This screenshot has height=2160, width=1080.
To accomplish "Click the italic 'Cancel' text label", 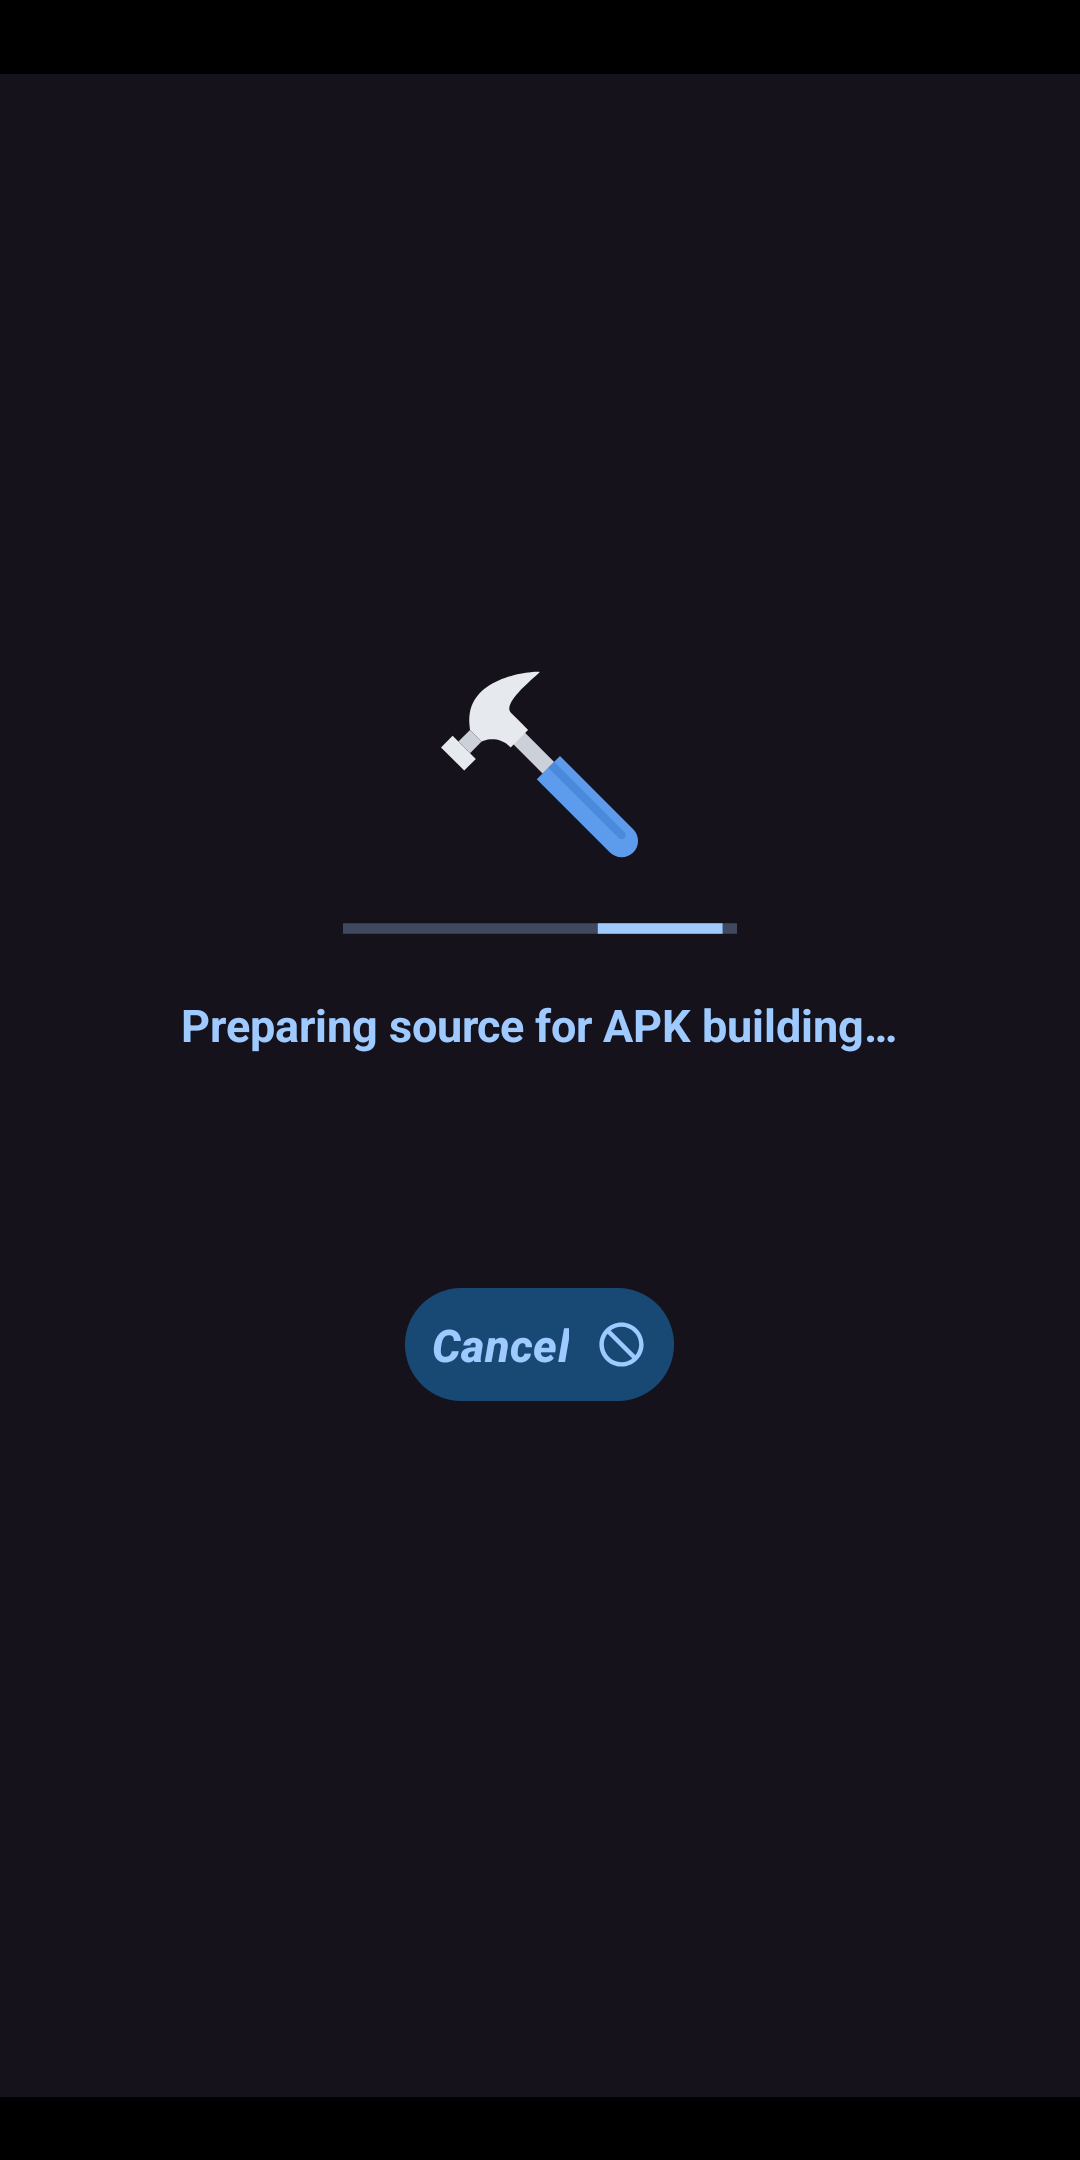I will coord(501,1346).
